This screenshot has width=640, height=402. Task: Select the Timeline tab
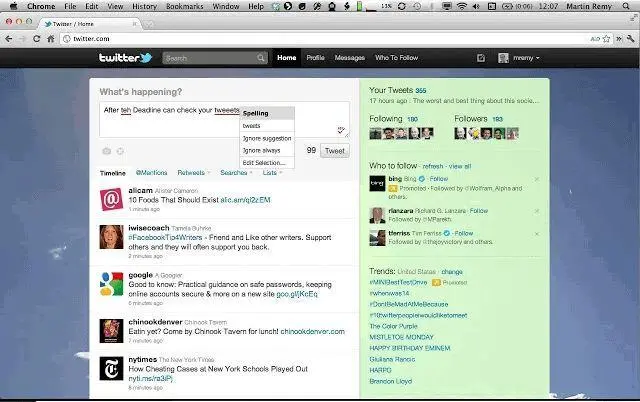point(113,173)
